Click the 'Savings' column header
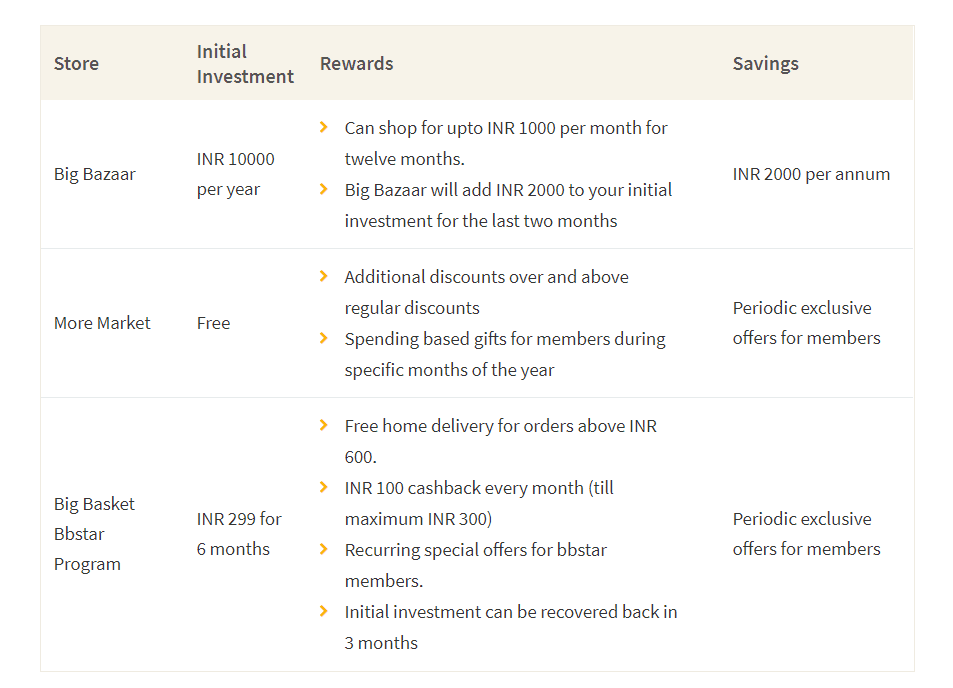Viewport: 953px width, 688px height. [766, 63]
